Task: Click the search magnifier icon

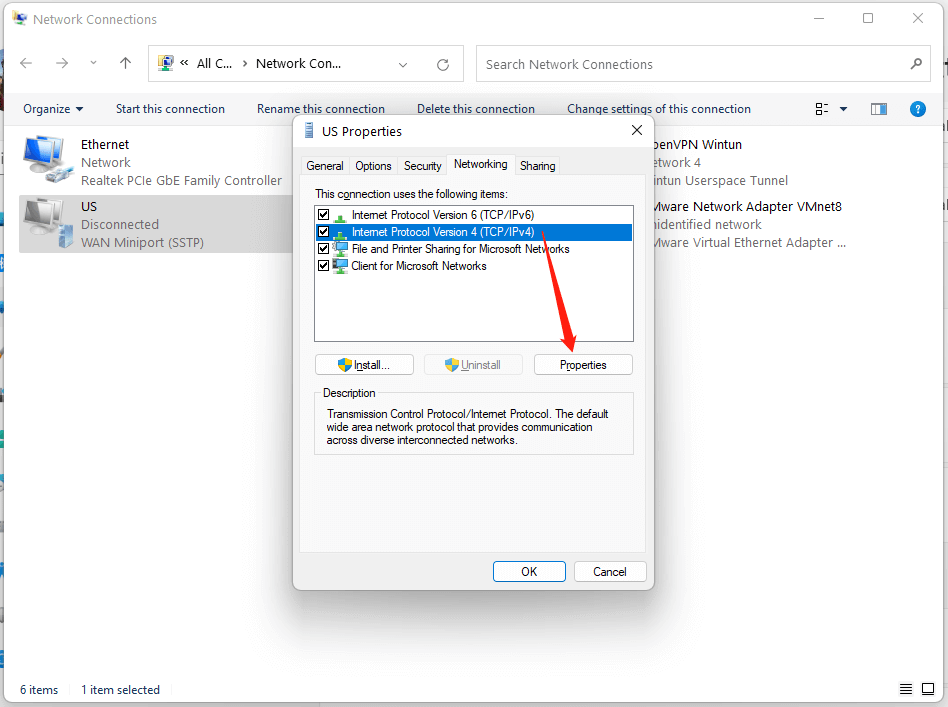Action: [x=916, y=64]
